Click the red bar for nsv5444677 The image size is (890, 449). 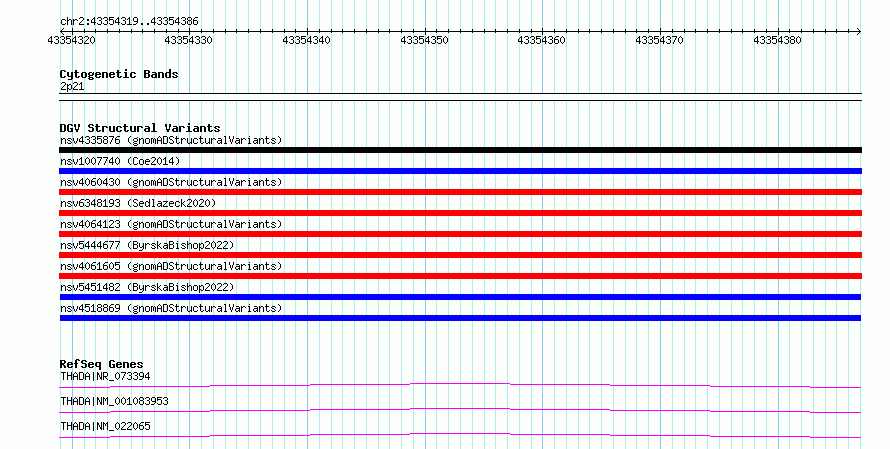(x=460, y=255)
